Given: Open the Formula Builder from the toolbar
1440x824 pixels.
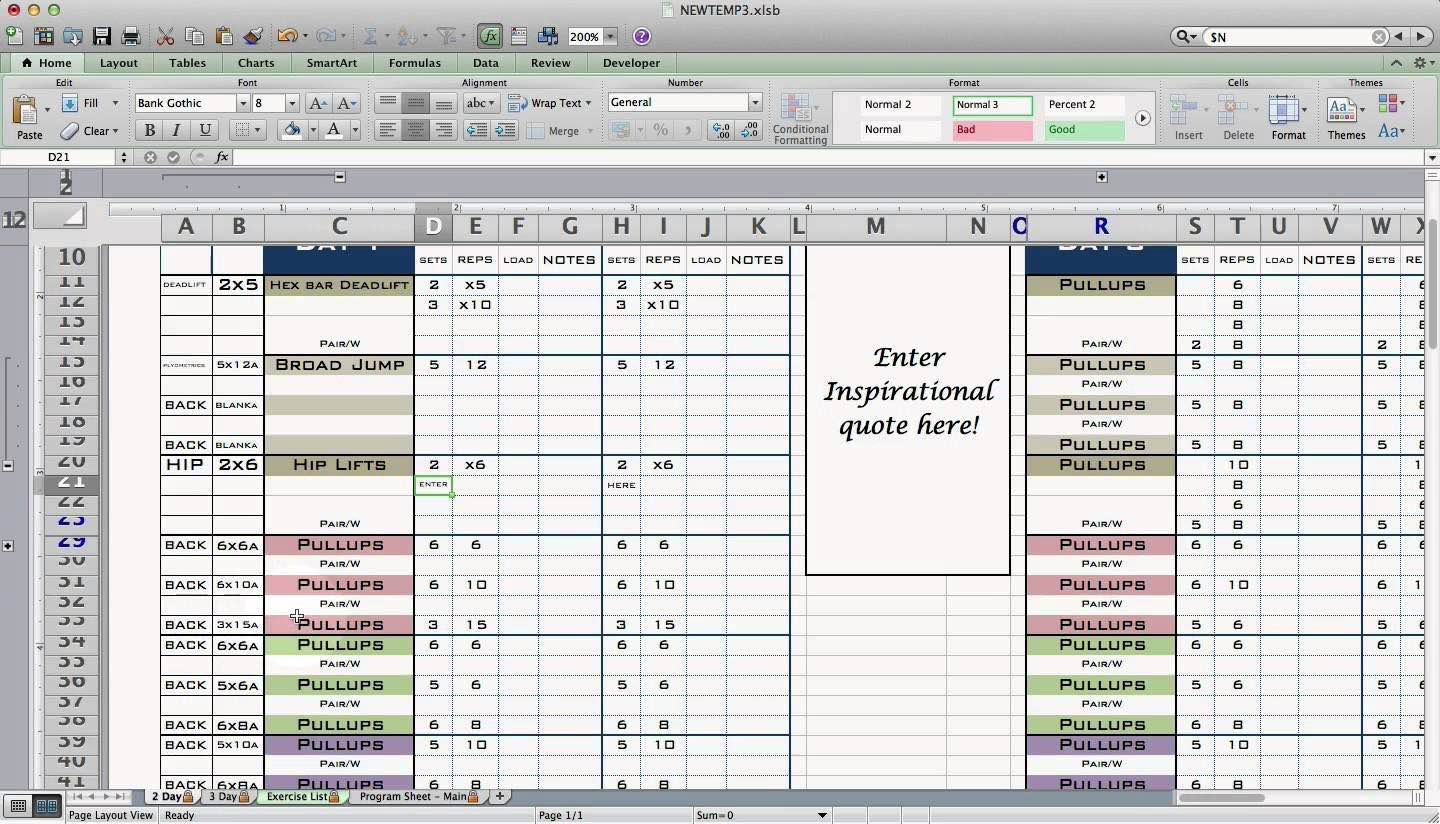Looking at the screenshot, I should click(489, 36).
